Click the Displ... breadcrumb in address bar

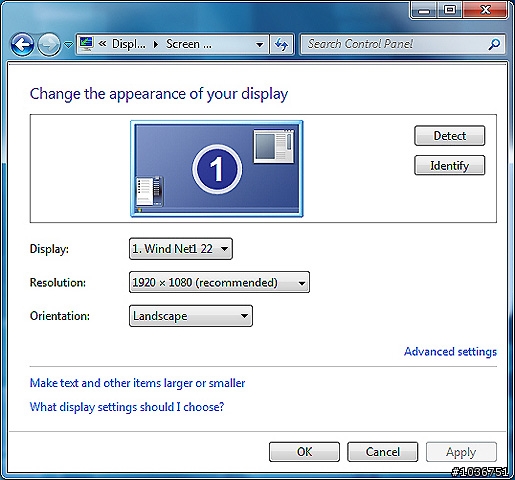(129, 44)
